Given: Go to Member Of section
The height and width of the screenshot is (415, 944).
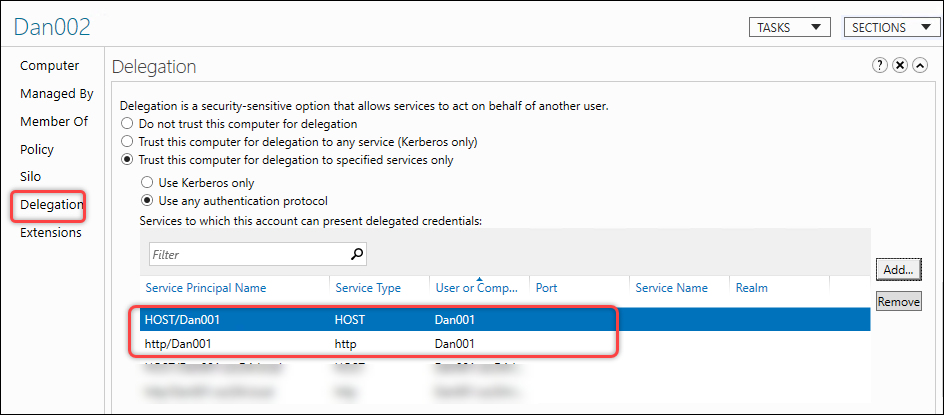Looking at the screenshot, I should click(x=54, y=121).
